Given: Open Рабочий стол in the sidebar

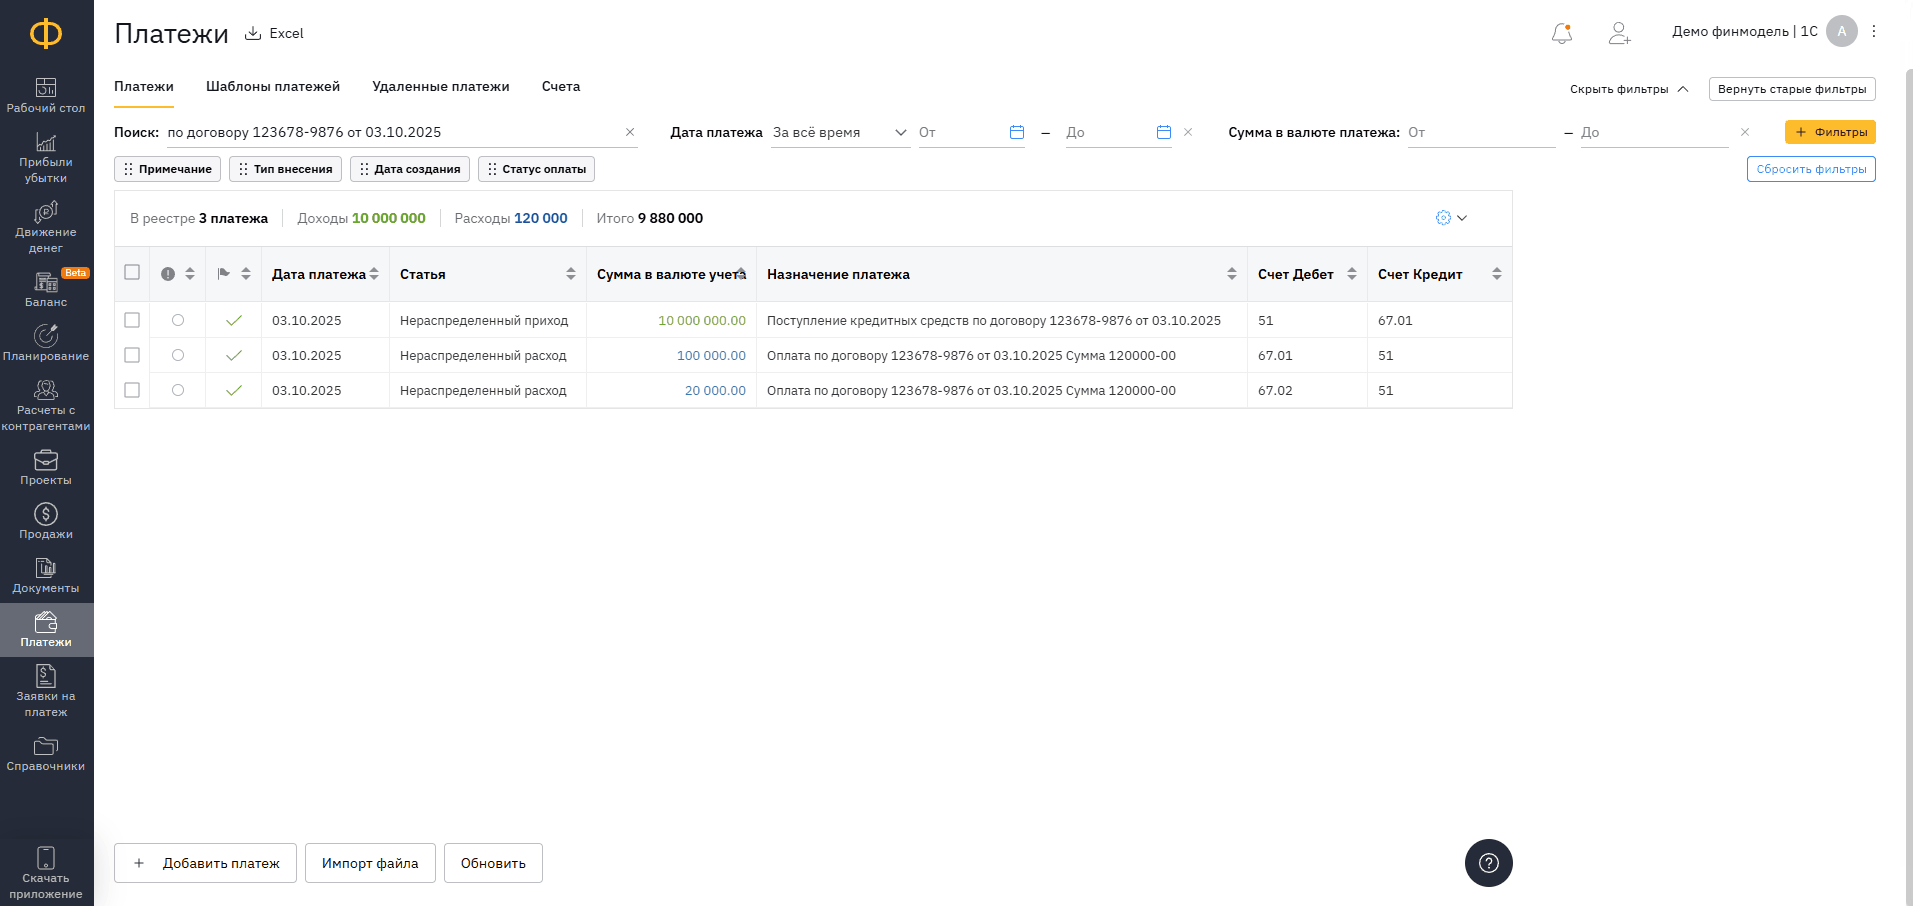Looking at the screenshot, I should pos(46,95).
